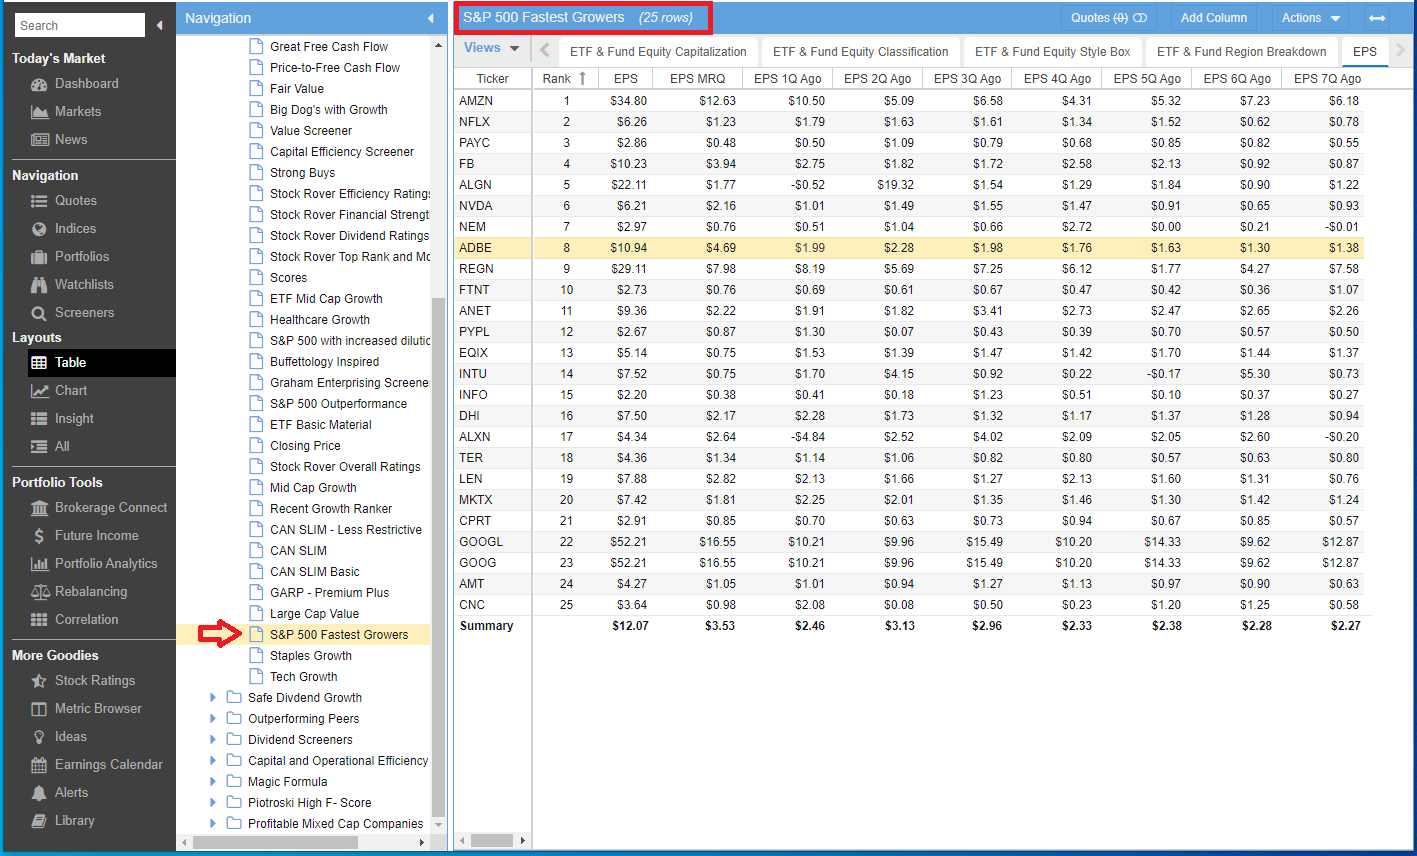Open the Correlation tool
The width and height of the screenshot is (1417, 856).
click(x=75, y=620)
